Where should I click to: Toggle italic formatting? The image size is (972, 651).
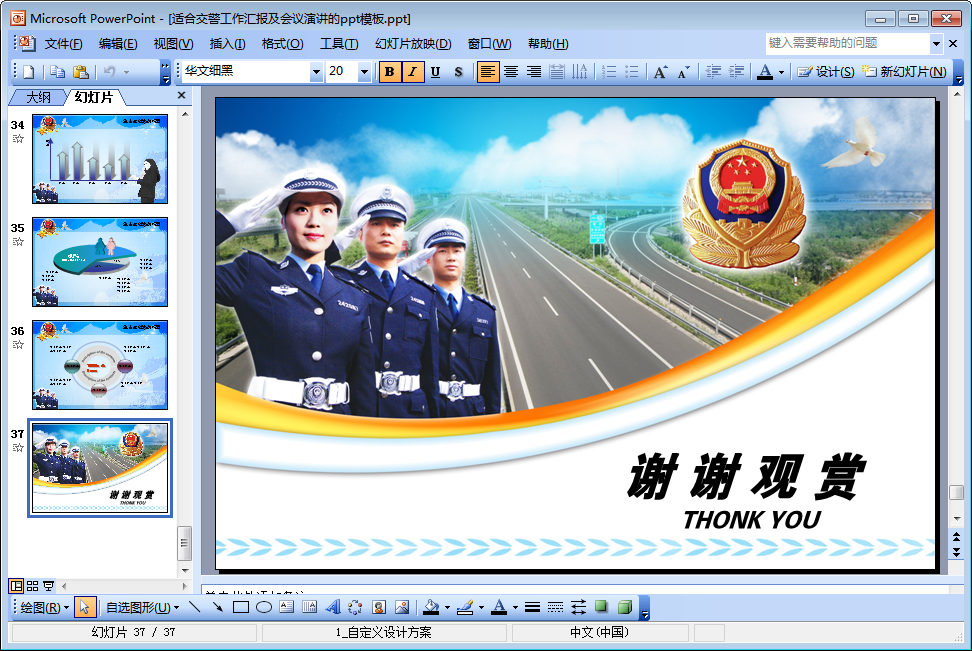coord(412,72)
